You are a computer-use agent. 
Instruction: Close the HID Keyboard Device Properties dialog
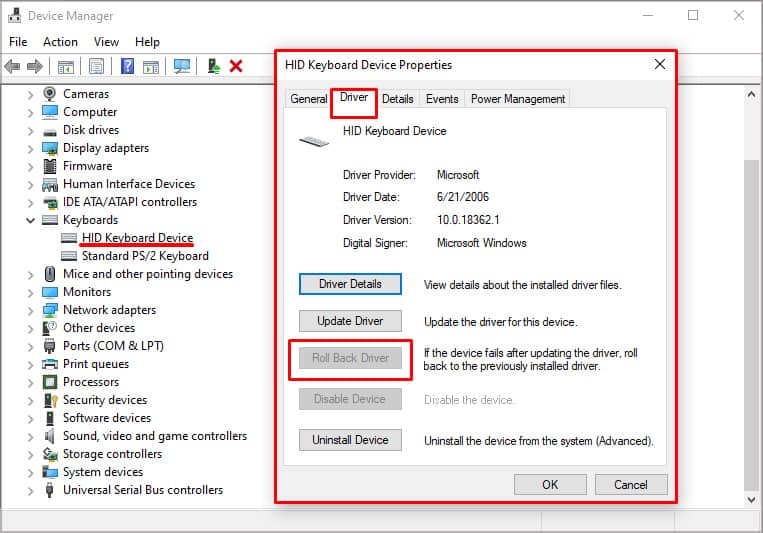660,64
